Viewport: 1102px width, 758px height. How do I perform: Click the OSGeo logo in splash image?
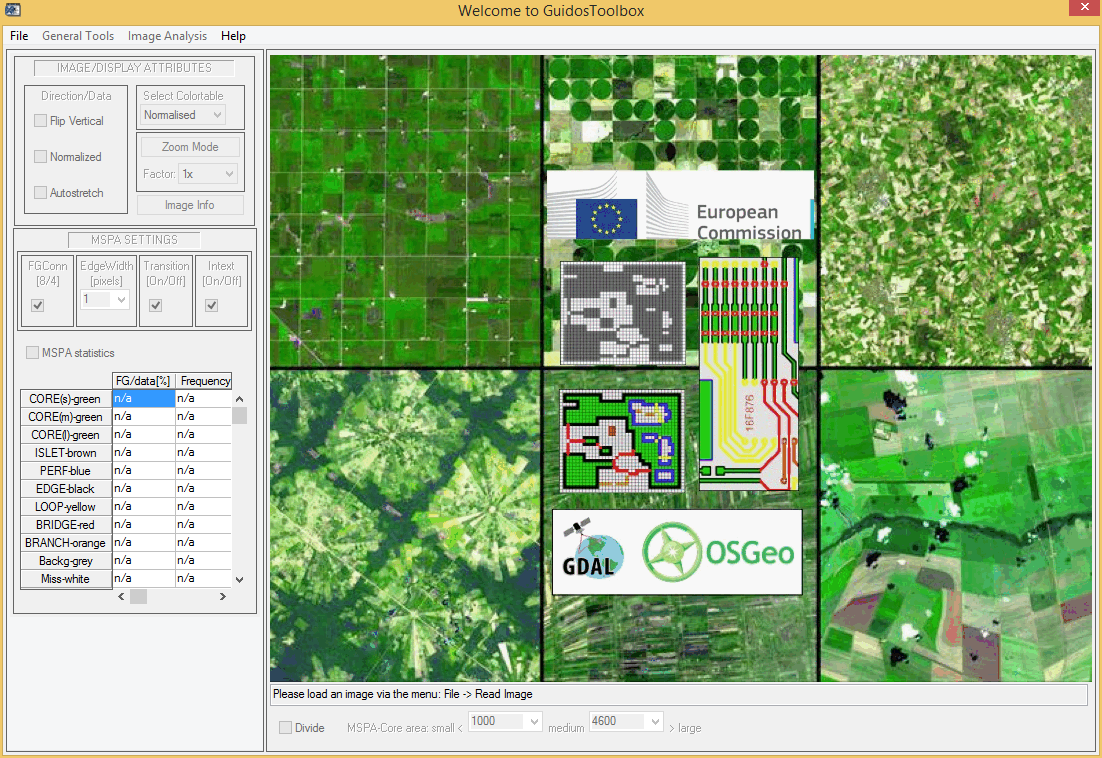[718, 552]
